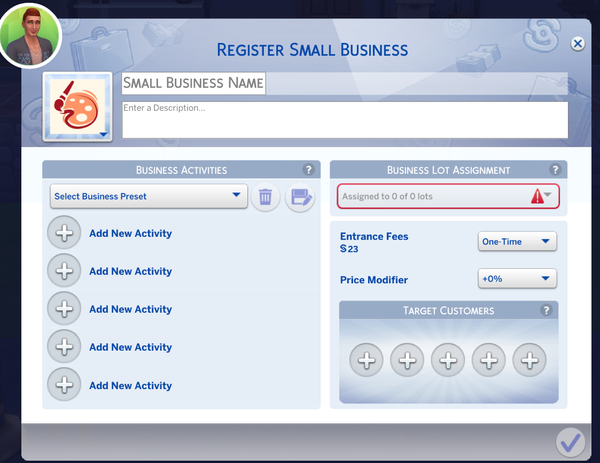The height and width of the screenshot is (463, 600).
Task: Open Target Customers help question mark
Action: click(x=546, y=311)
